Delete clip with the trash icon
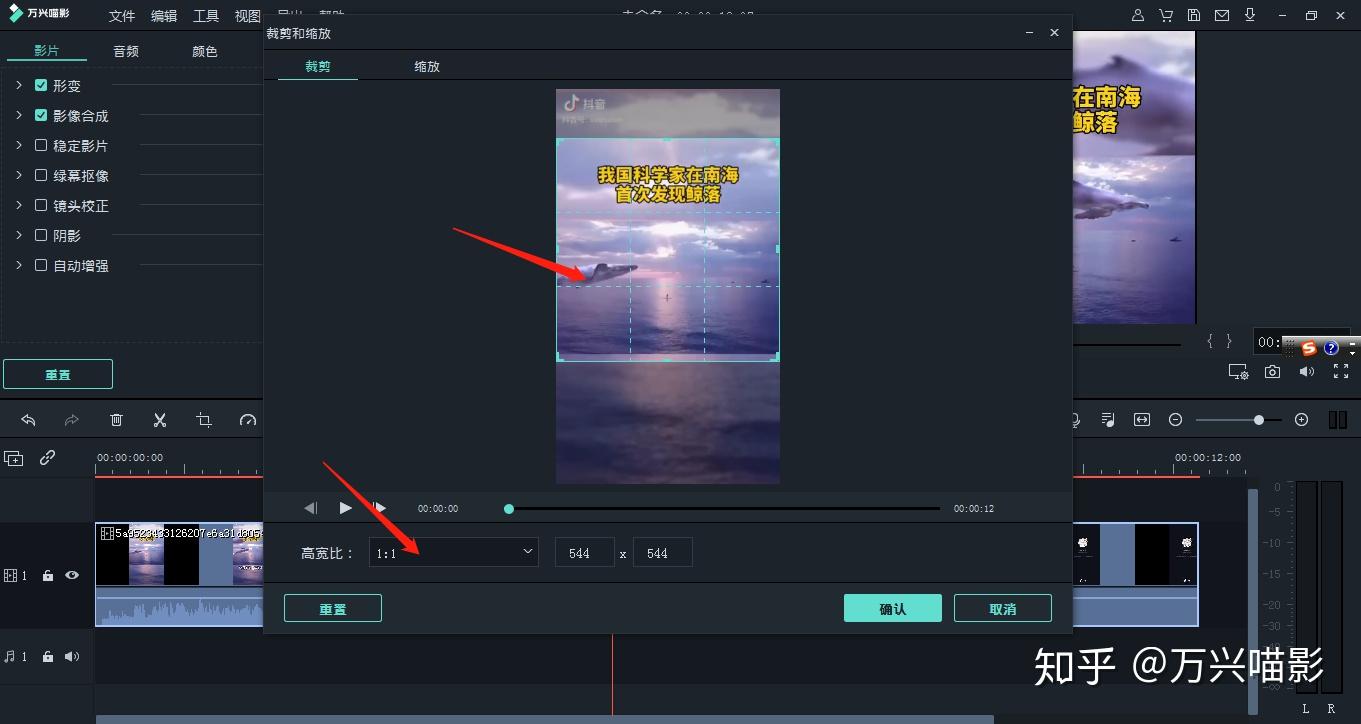The width and height of the screenshot is (1361, 724). tap(116, 420)
